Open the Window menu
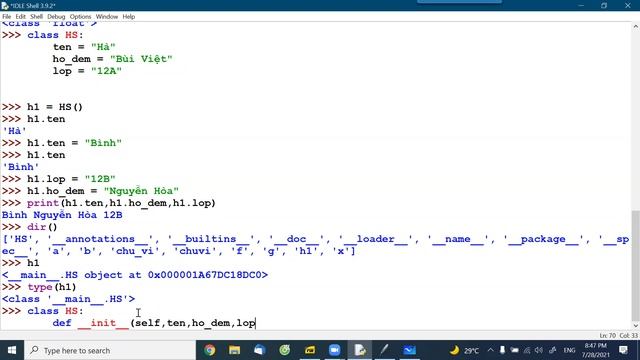 point(107,17)
